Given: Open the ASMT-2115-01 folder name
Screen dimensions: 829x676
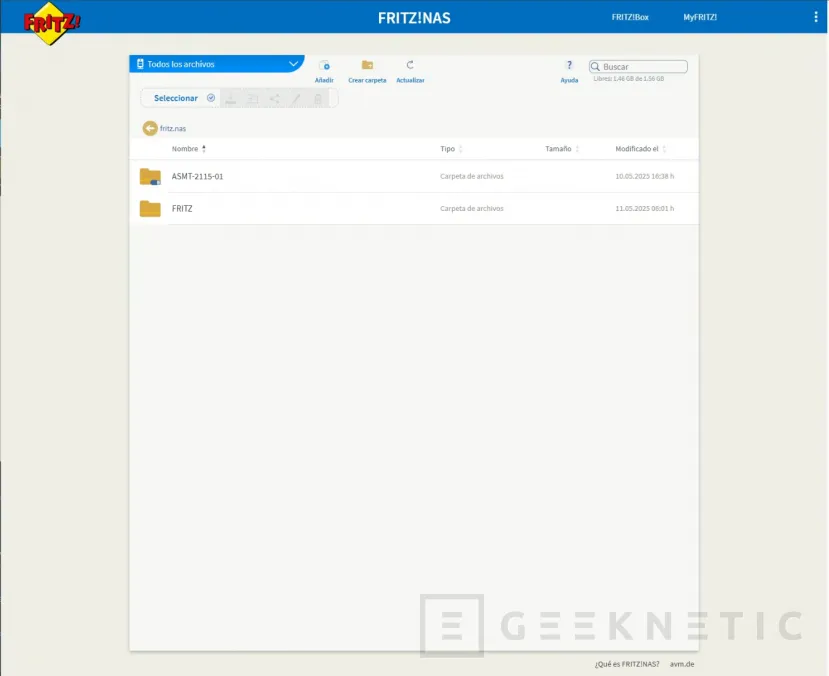Looking at the screenshot, I should tap(197, 177).
